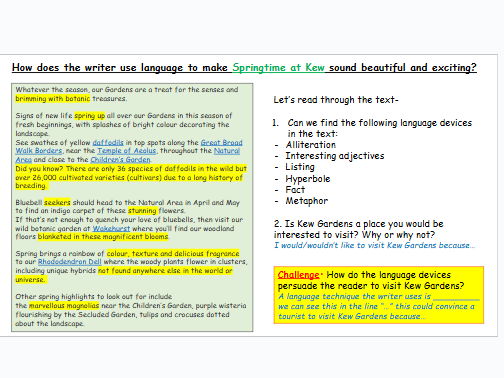The width and height of the screenshot is (504, 378).
Task: Click highlighted word 'seekers'
Action: point(57,202)
